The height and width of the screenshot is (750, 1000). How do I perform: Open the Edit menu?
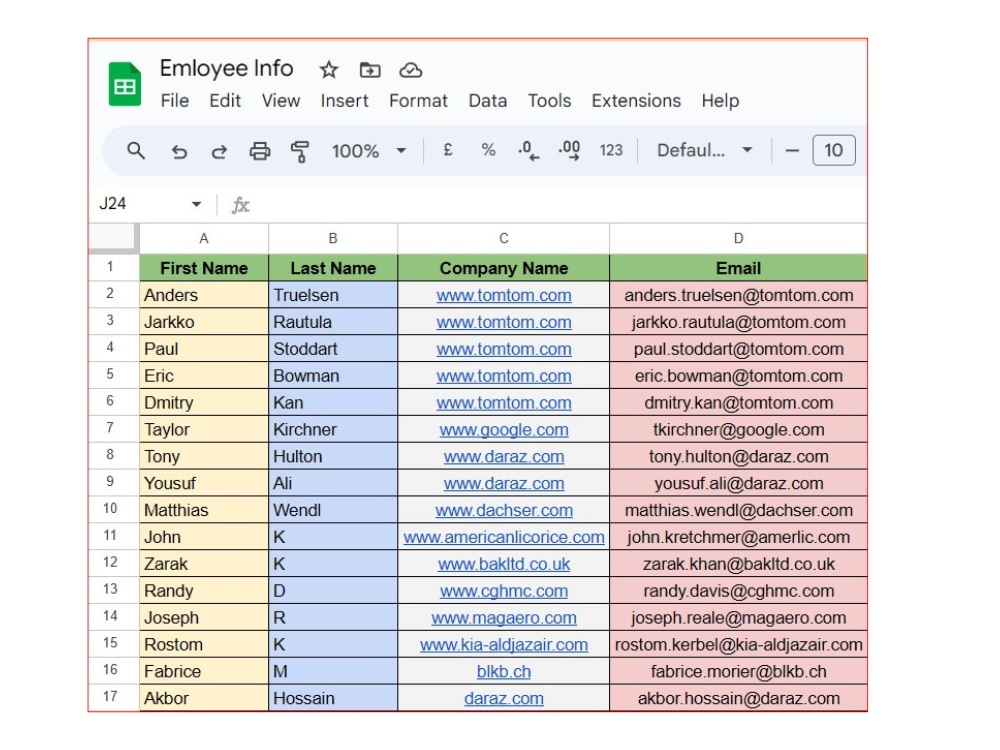225,101
